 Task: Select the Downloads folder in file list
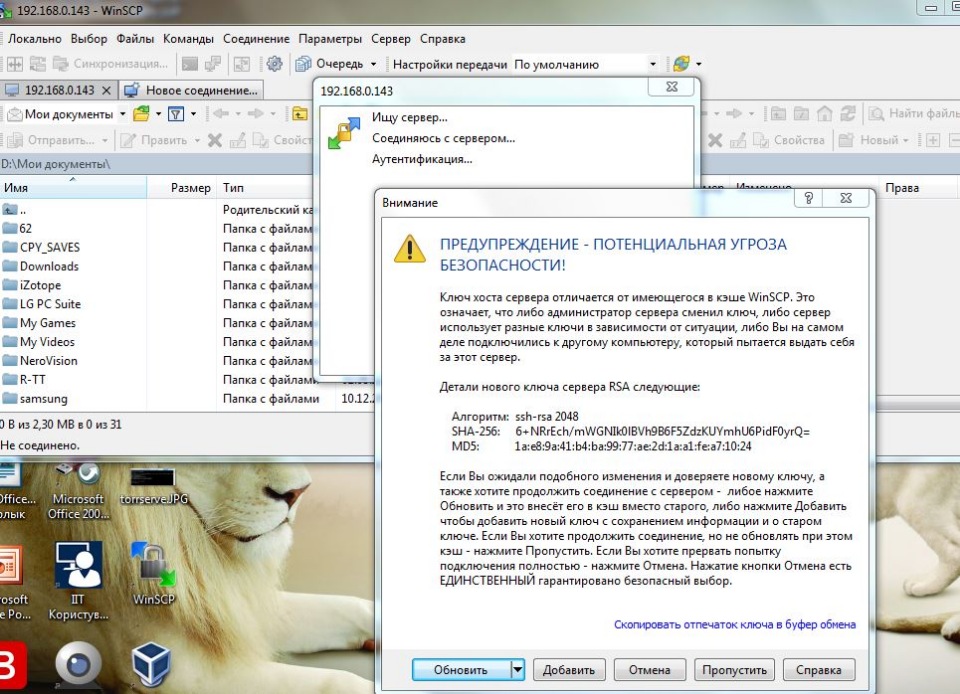coord(49,266)
